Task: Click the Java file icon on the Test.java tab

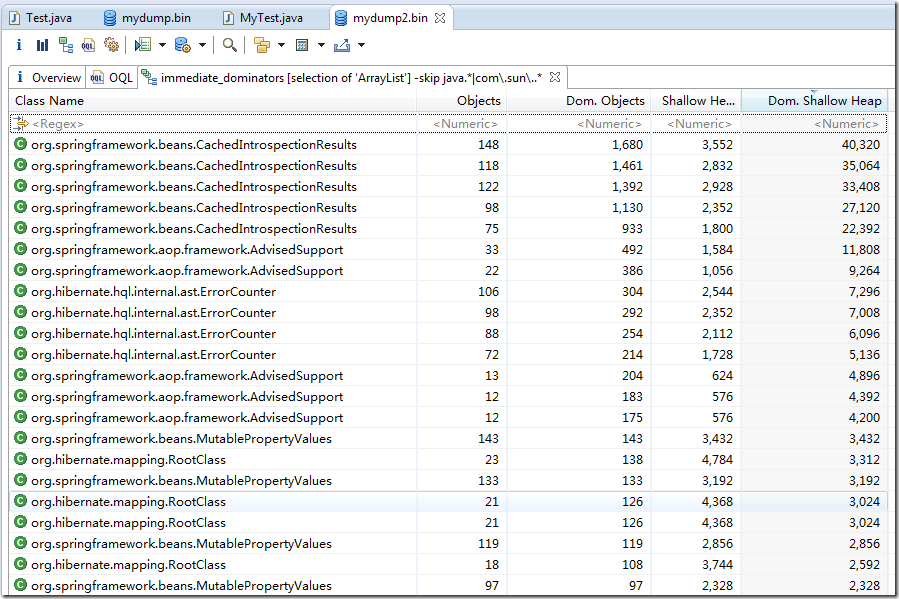Action: pyautogui.click(x=15, y=18)
